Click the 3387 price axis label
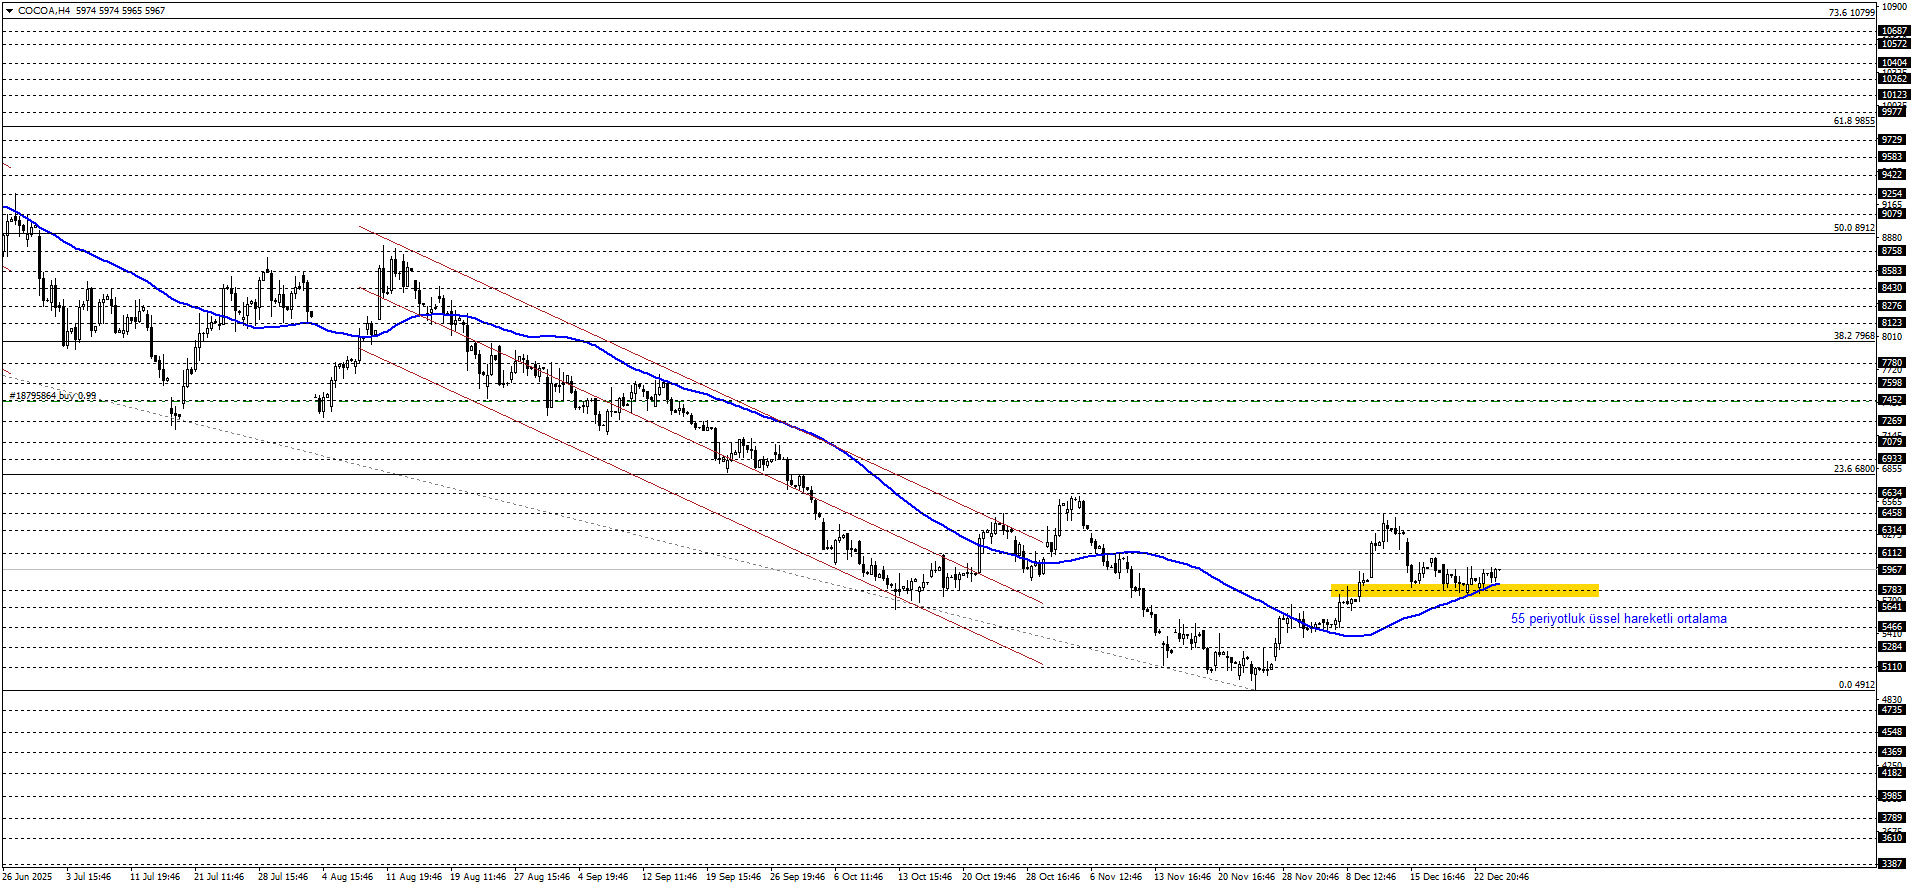Screen dimensions: 1916x888 [1893, 864]
